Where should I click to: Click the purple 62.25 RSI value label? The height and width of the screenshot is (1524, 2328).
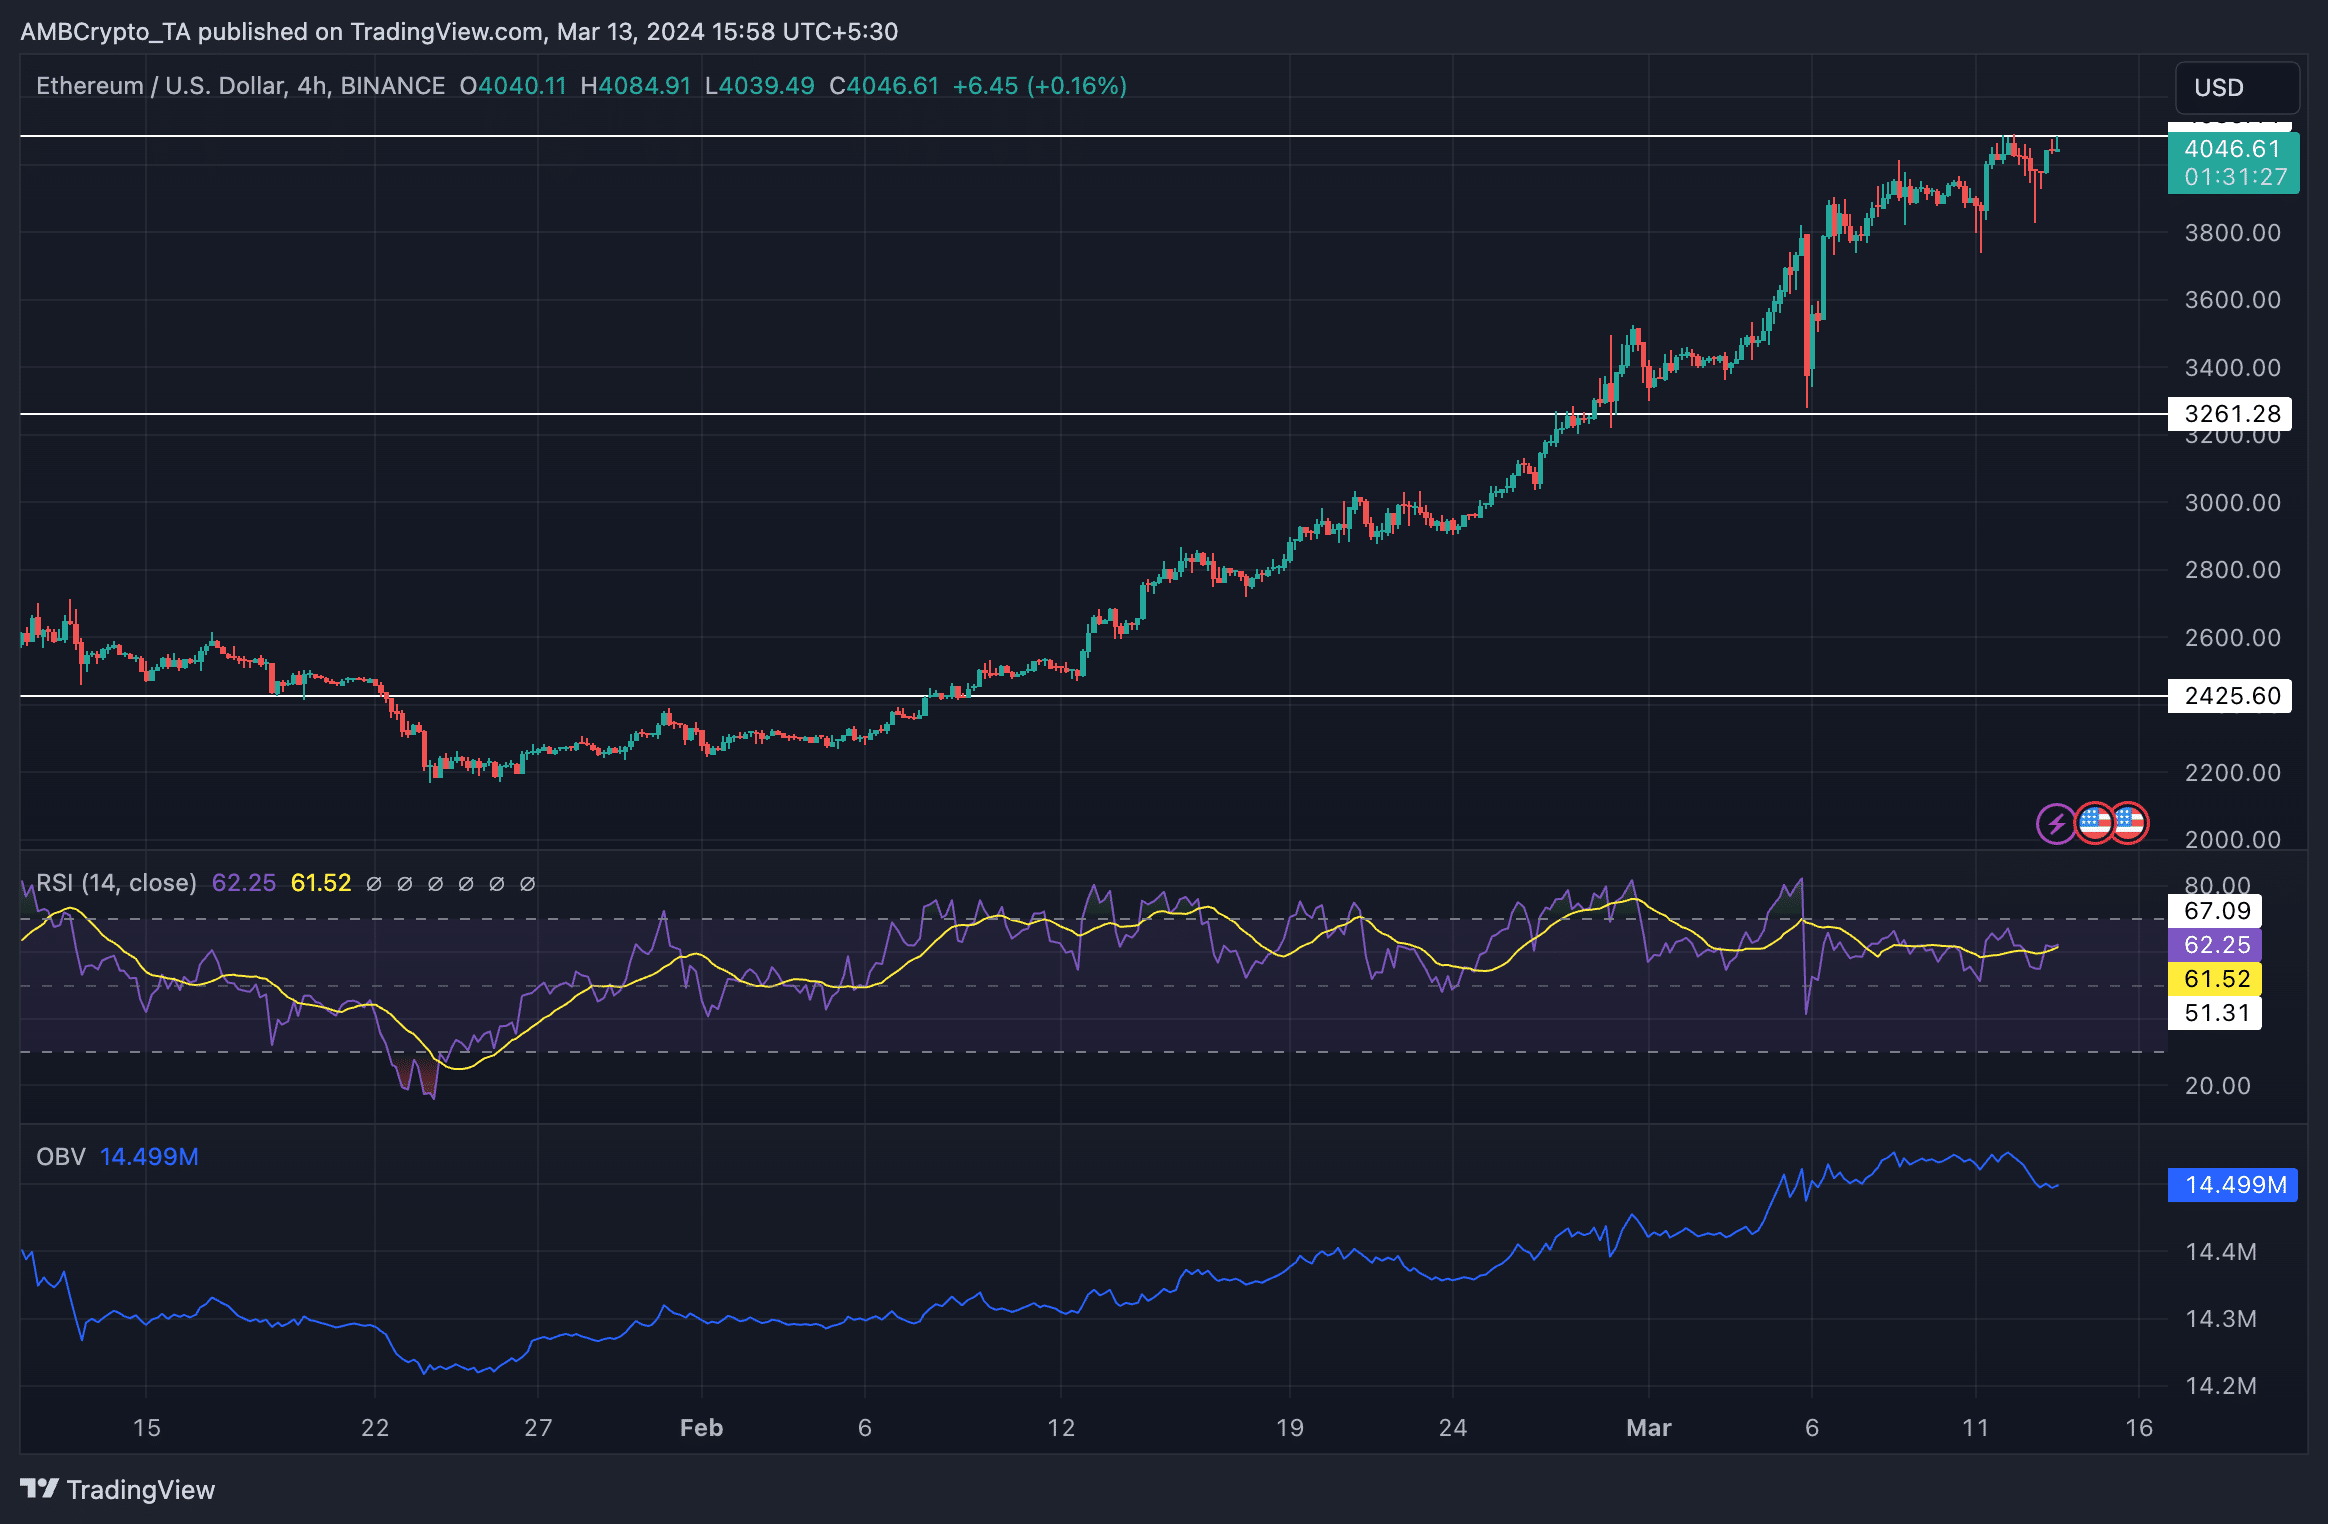[2214, 945]
